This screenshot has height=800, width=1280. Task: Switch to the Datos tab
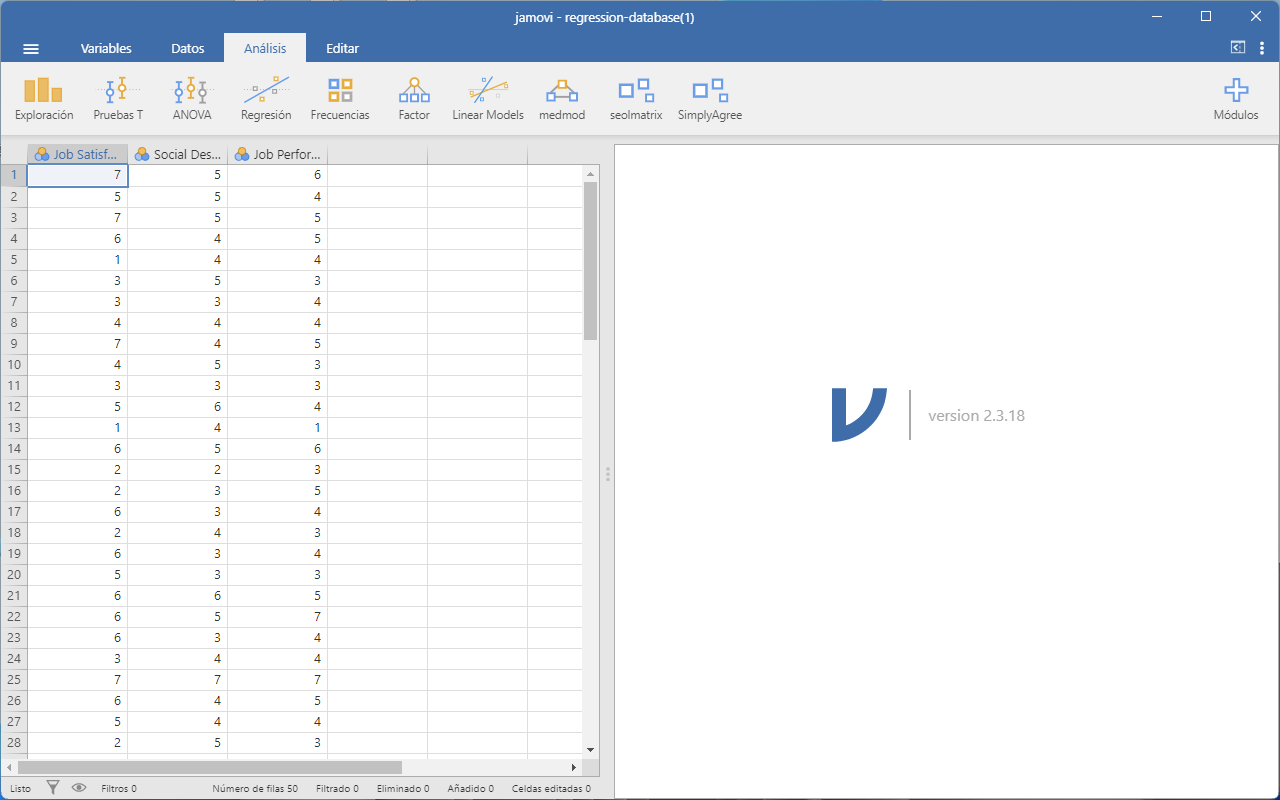(188, 48)
